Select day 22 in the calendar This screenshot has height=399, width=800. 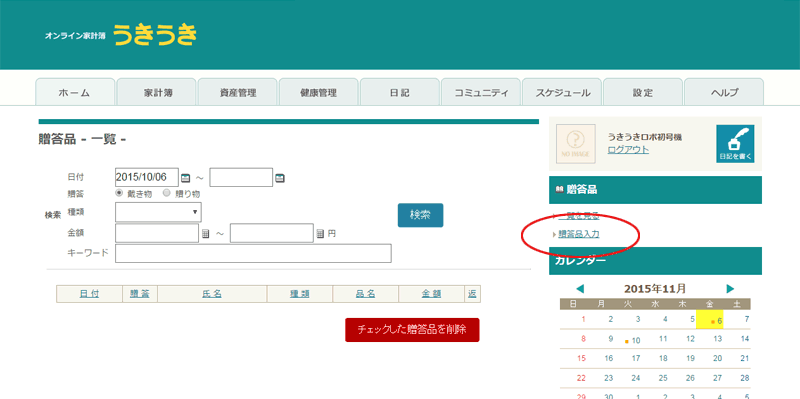click(x=581, y=378)
